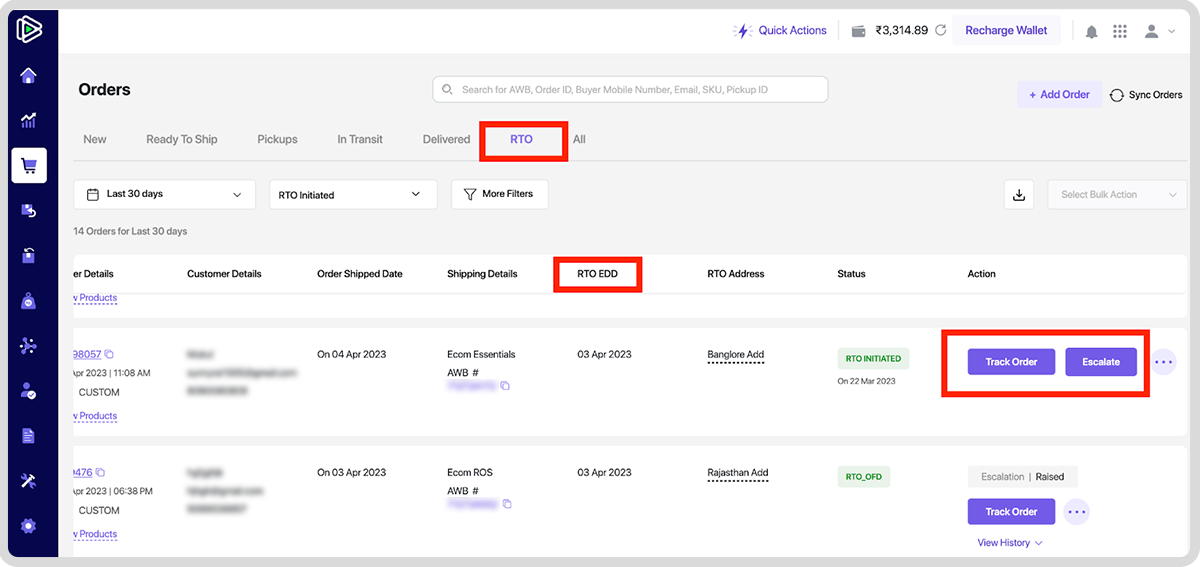Screen dimensions: 1200x567
Task: Click the notification bell icon
Action: point(1091,31)
